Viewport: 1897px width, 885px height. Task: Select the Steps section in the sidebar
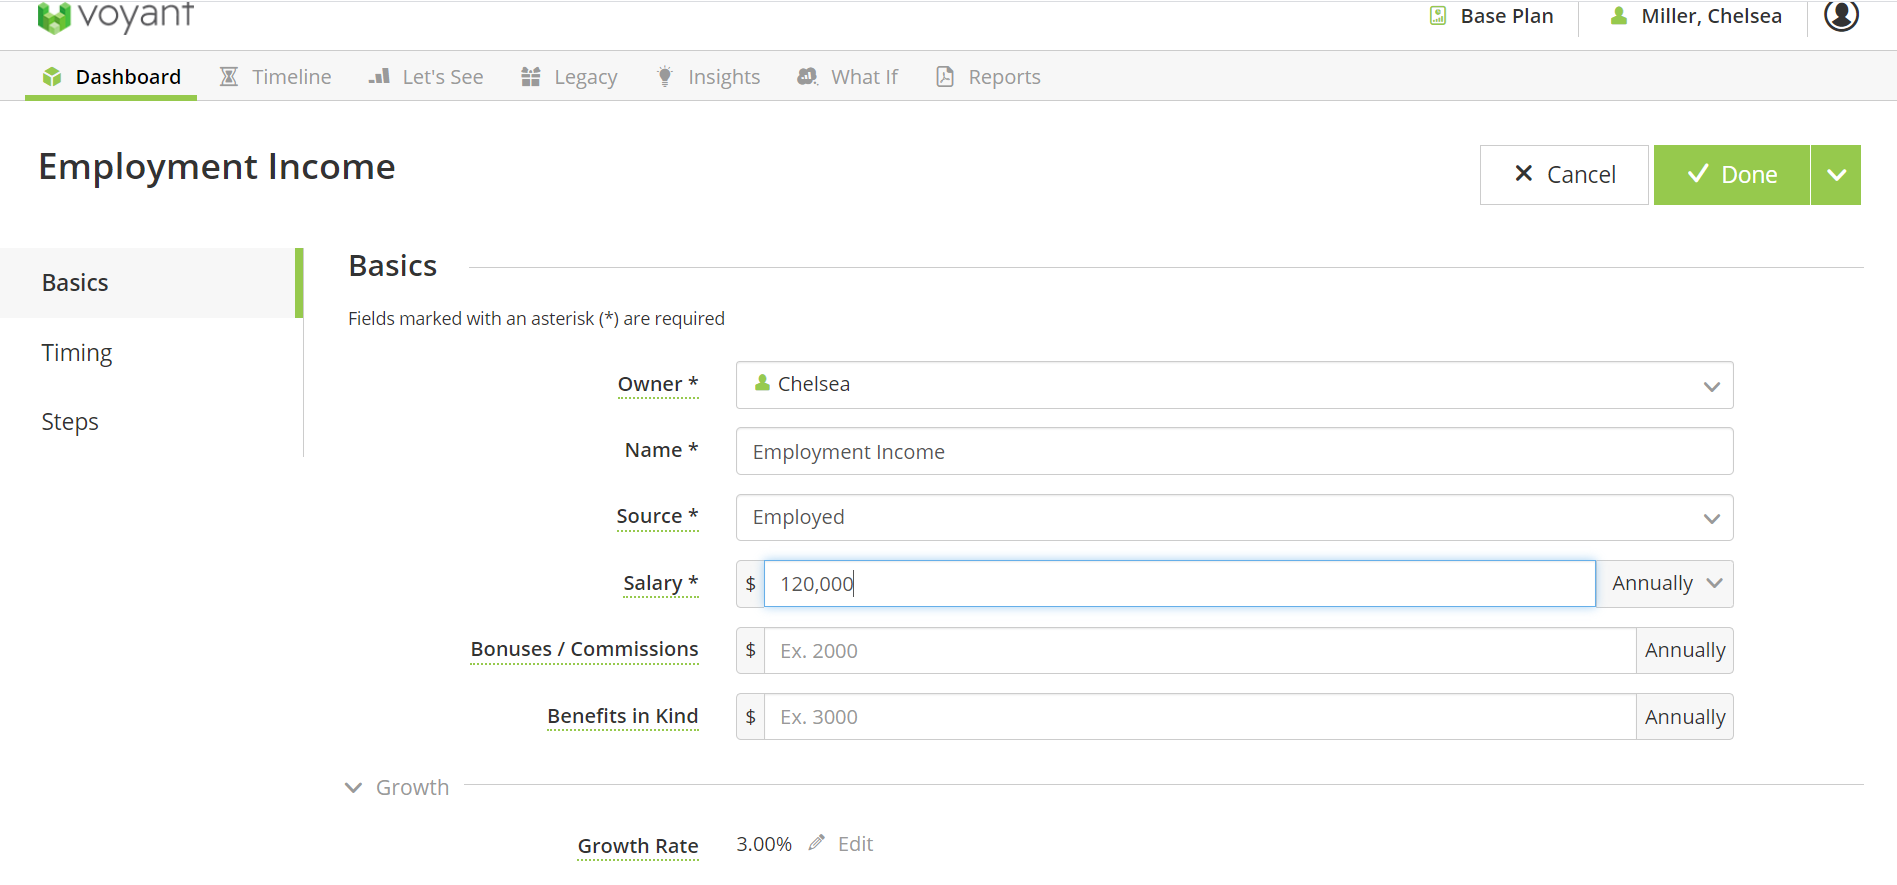[150, 422]
